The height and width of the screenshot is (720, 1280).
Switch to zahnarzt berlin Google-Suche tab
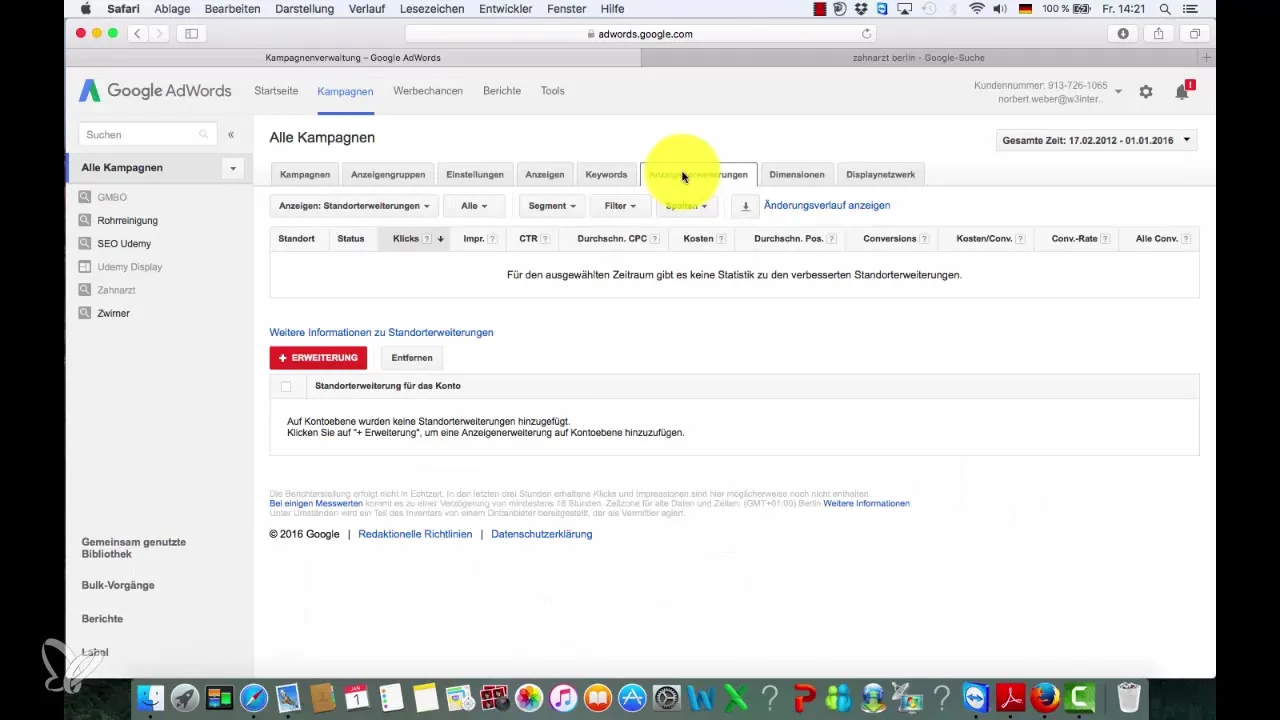920,58
